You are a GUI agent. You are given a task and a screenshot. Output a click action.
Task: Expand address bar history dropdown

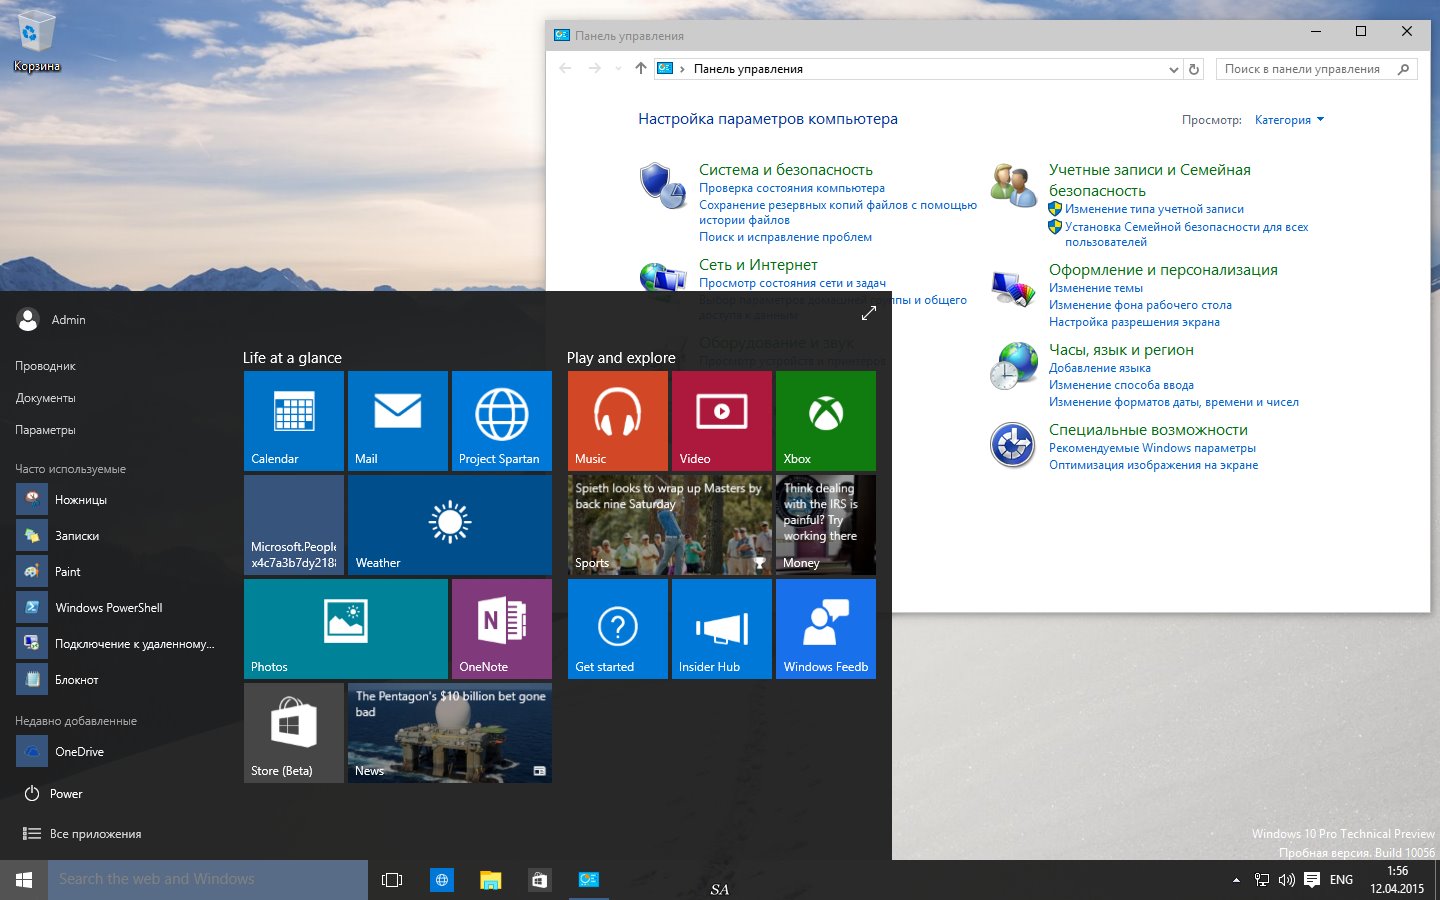tap(1173, 69)
